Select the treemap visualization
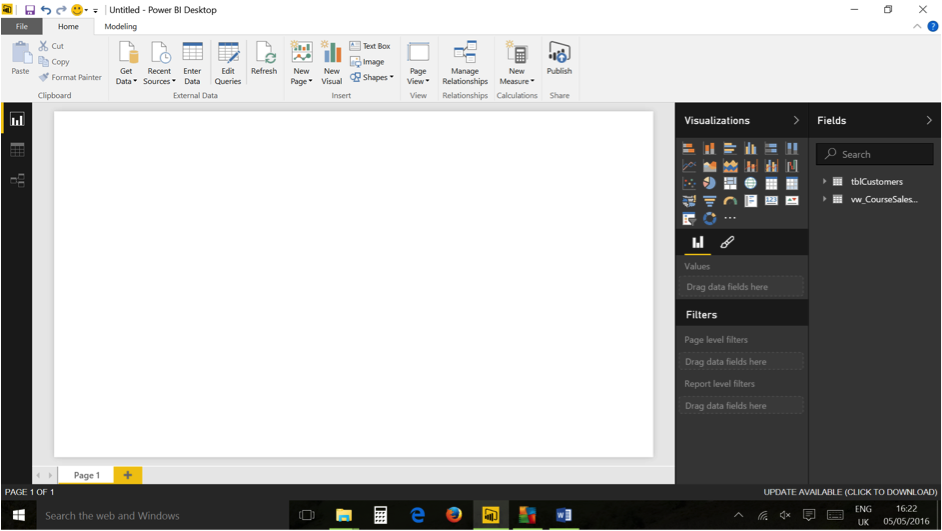Screen dimensions: 942x531 pos(730,183)
